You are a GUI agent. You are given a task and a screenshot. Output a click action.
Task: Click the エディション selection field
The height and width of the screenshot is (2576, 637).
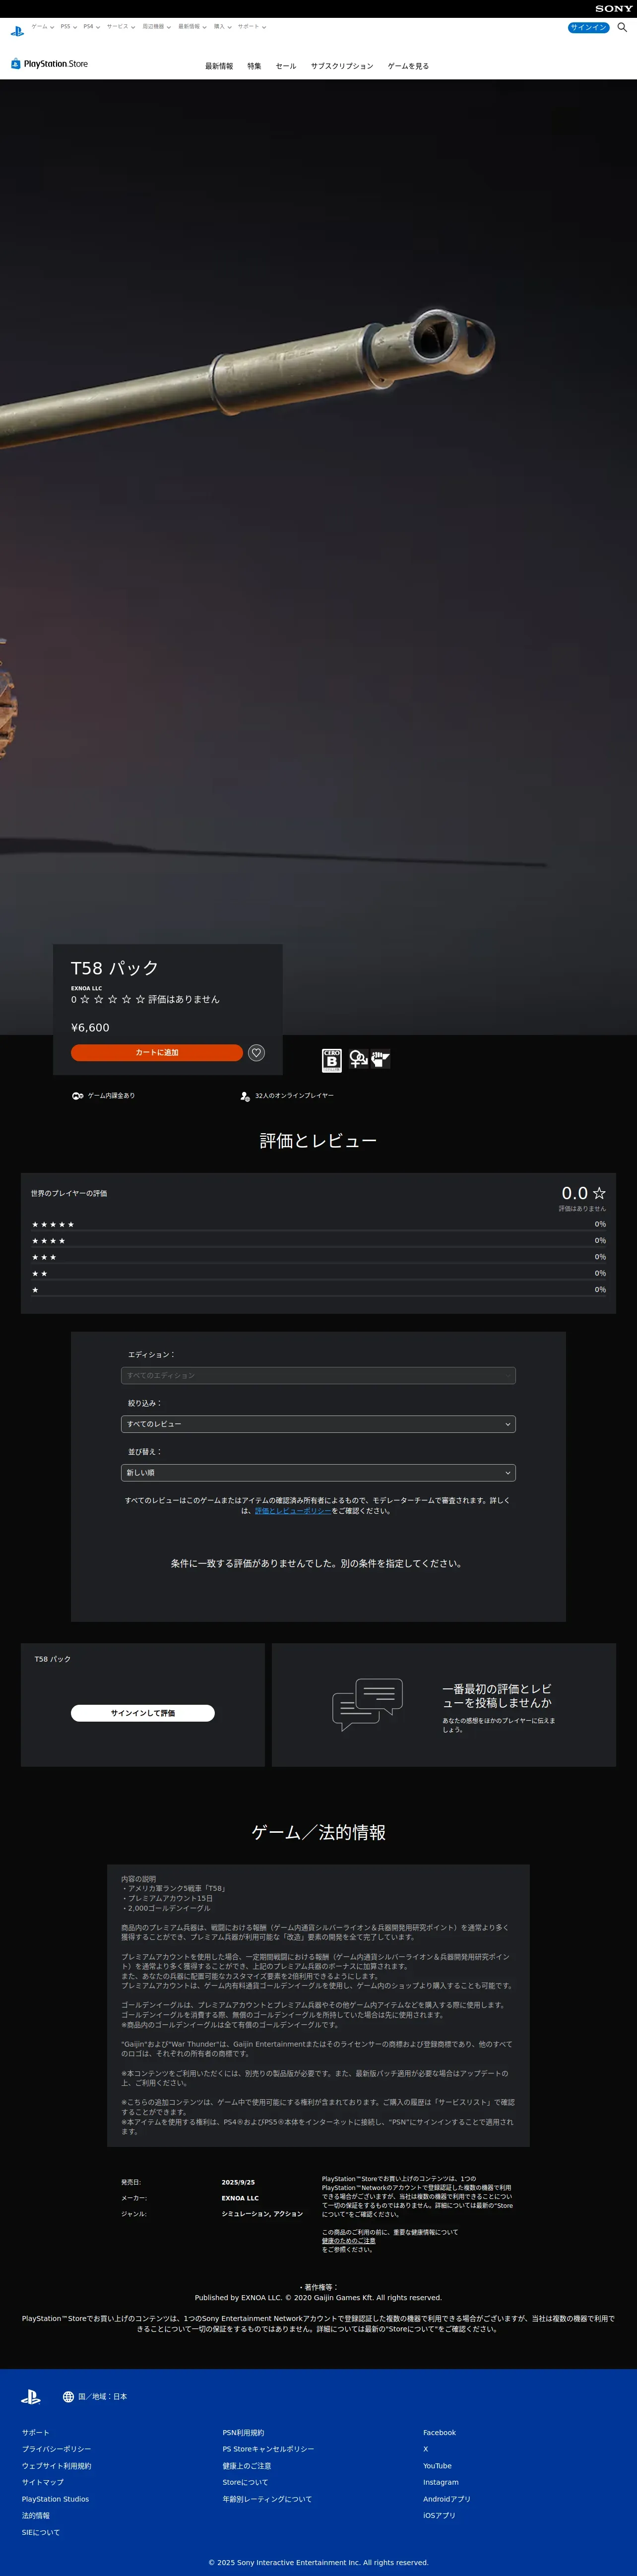pos(318,1376)
